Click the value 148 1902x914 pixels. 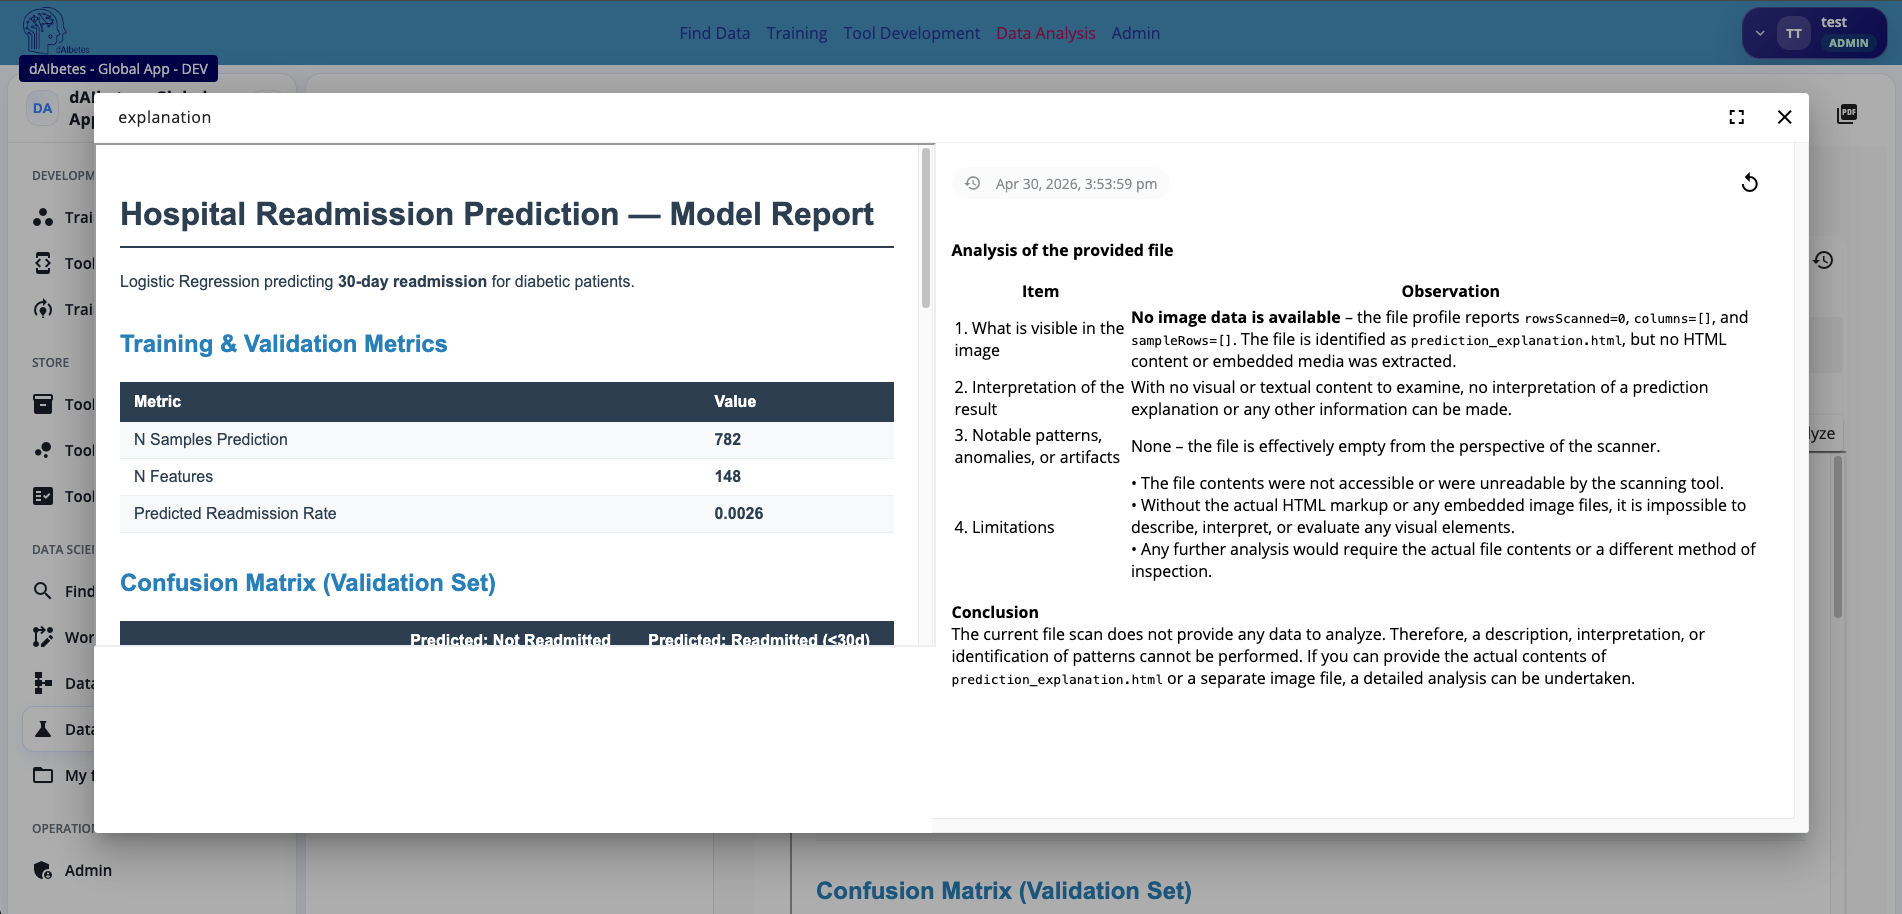[x=728, y=476]
